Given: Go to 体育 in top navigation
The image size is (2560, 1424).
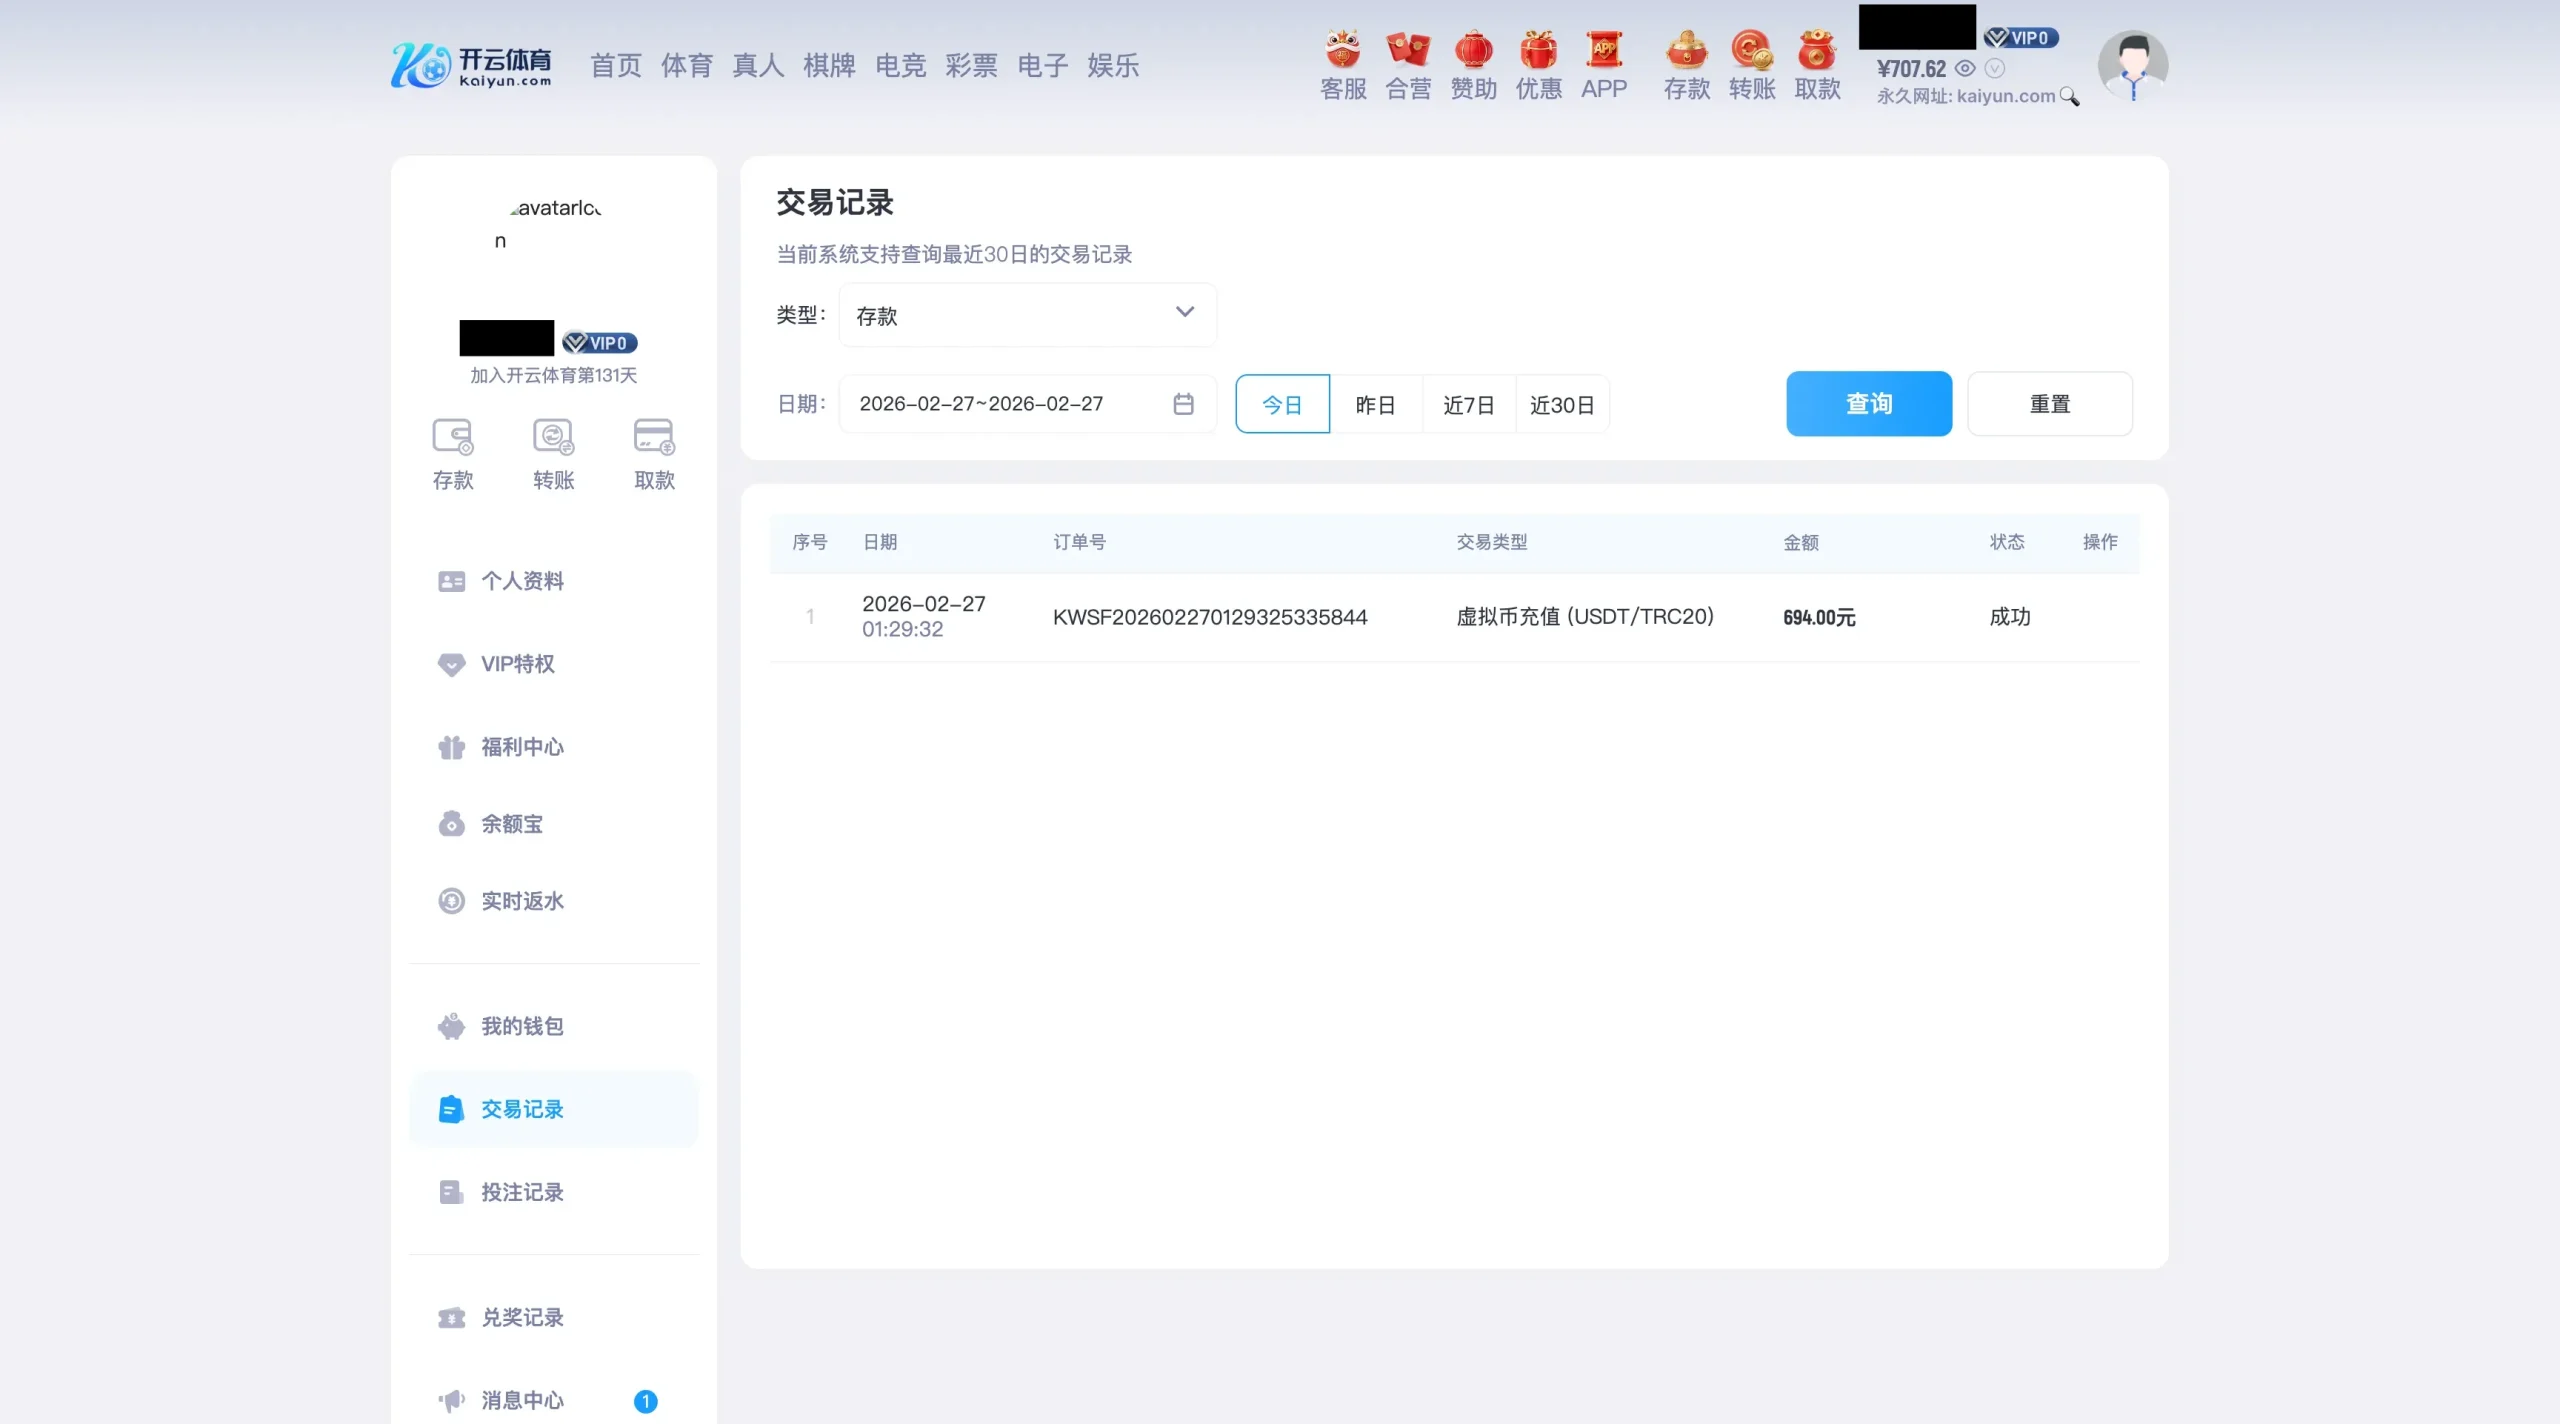Looking at the screenshot, I should coord(686,66).
